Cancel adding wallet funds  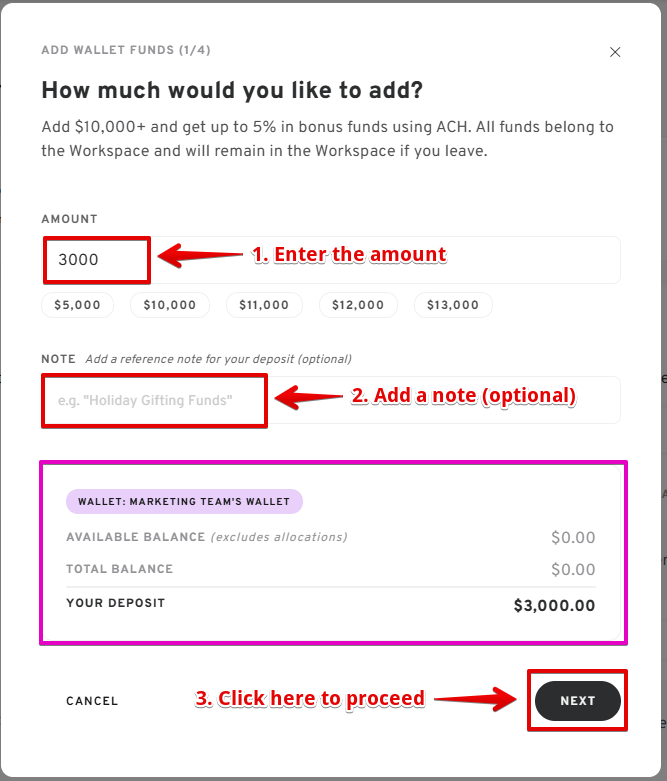pos(92,701)
